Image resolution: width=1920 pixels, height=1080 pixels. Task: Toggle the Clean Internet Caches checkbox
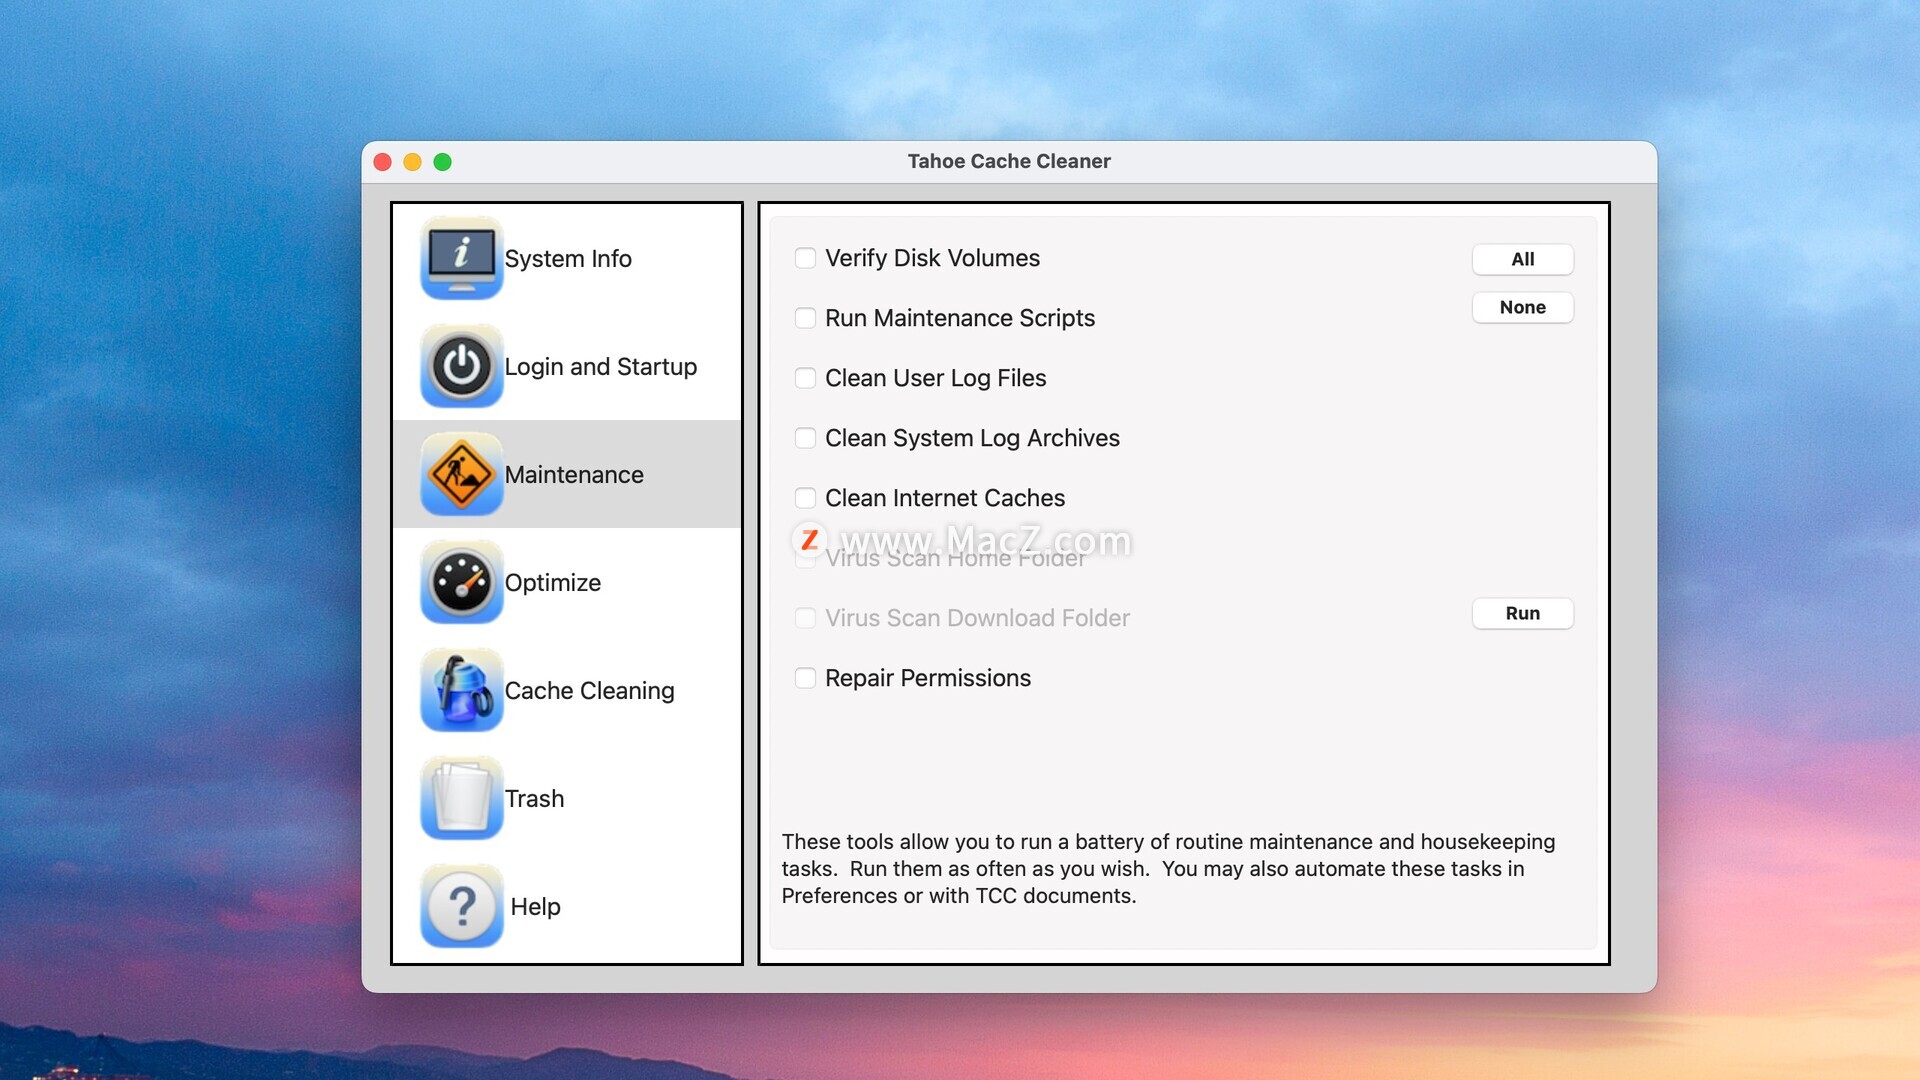click(805, 498)
